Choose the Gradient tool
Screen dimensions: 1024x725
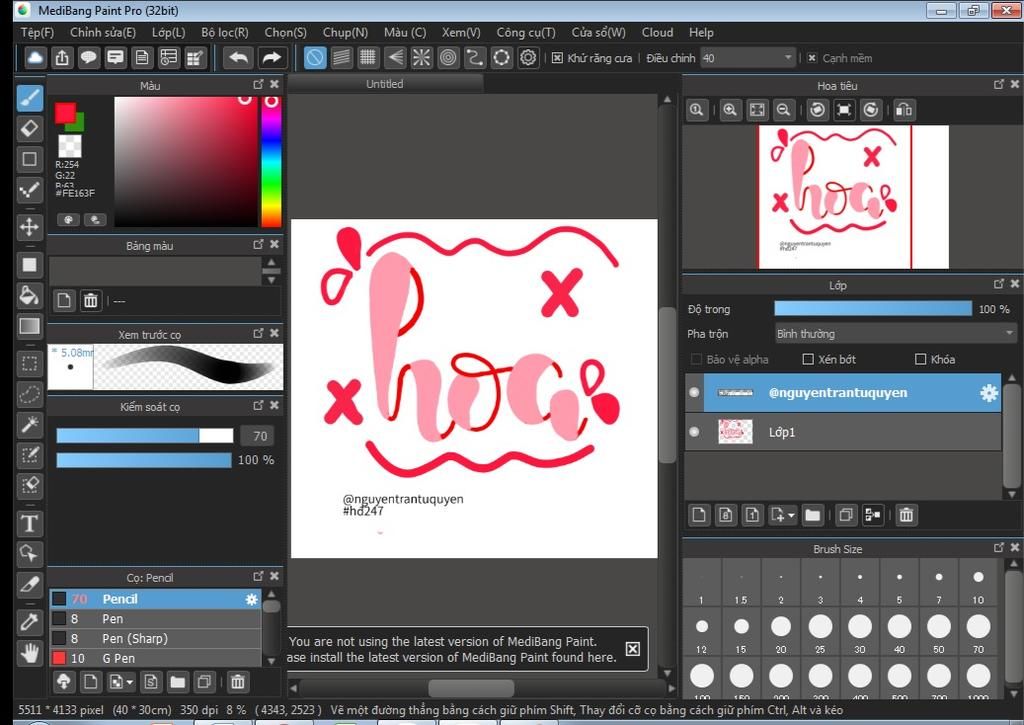pyautogui.click(x=29, y=326)
